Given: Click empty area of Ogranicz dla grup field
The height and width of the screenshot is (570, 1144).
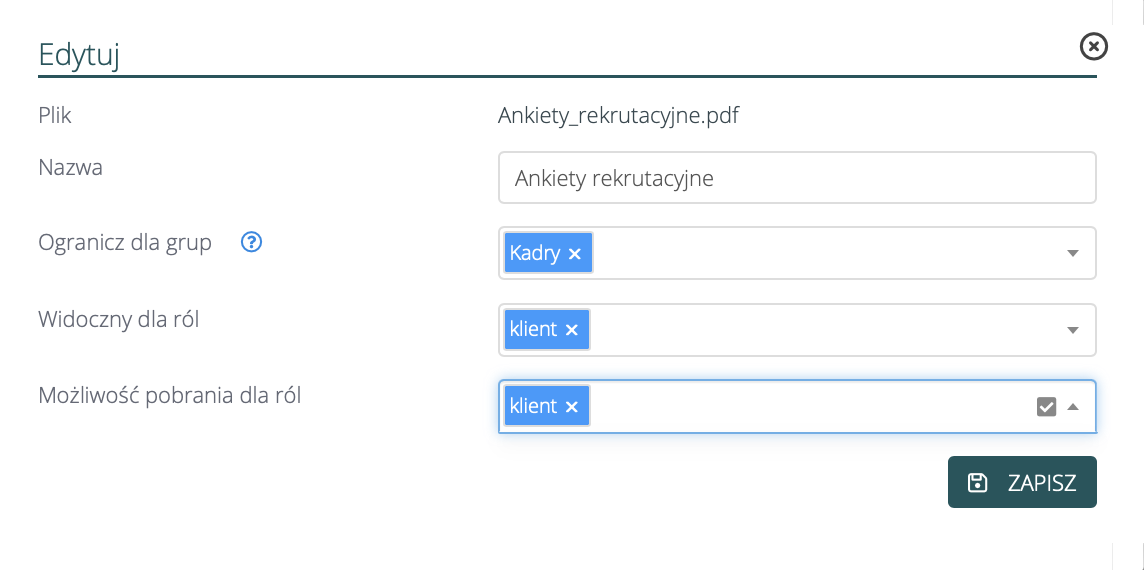Looking at the screenshot, I should [x=820, y=253].
